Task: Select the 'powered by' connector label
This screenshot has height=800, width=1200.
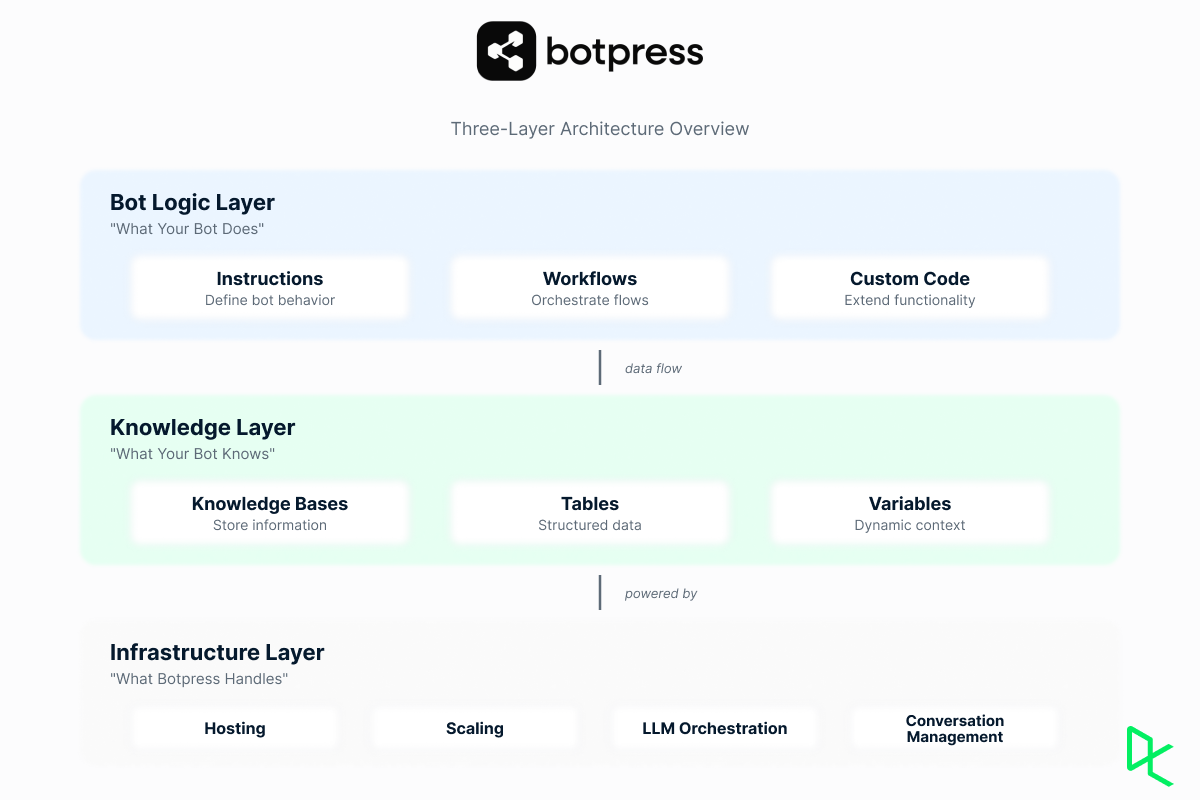Action: pos(661,593)
